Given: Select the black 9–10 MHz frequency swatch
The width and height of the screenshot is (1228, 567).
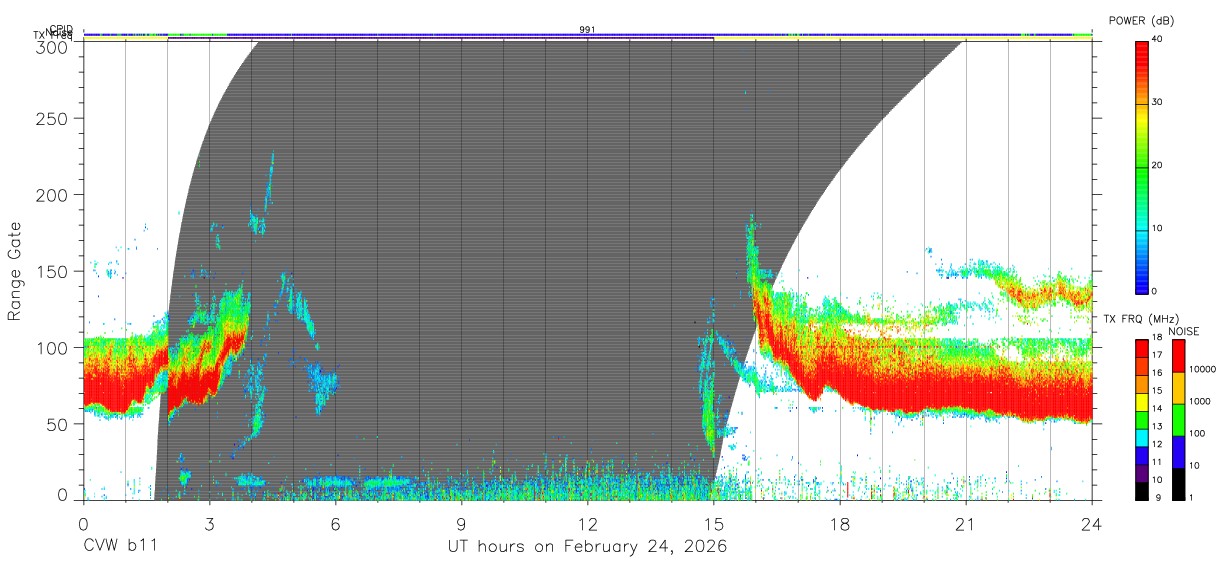Looking at the screenshot, I should (1142, 491).
